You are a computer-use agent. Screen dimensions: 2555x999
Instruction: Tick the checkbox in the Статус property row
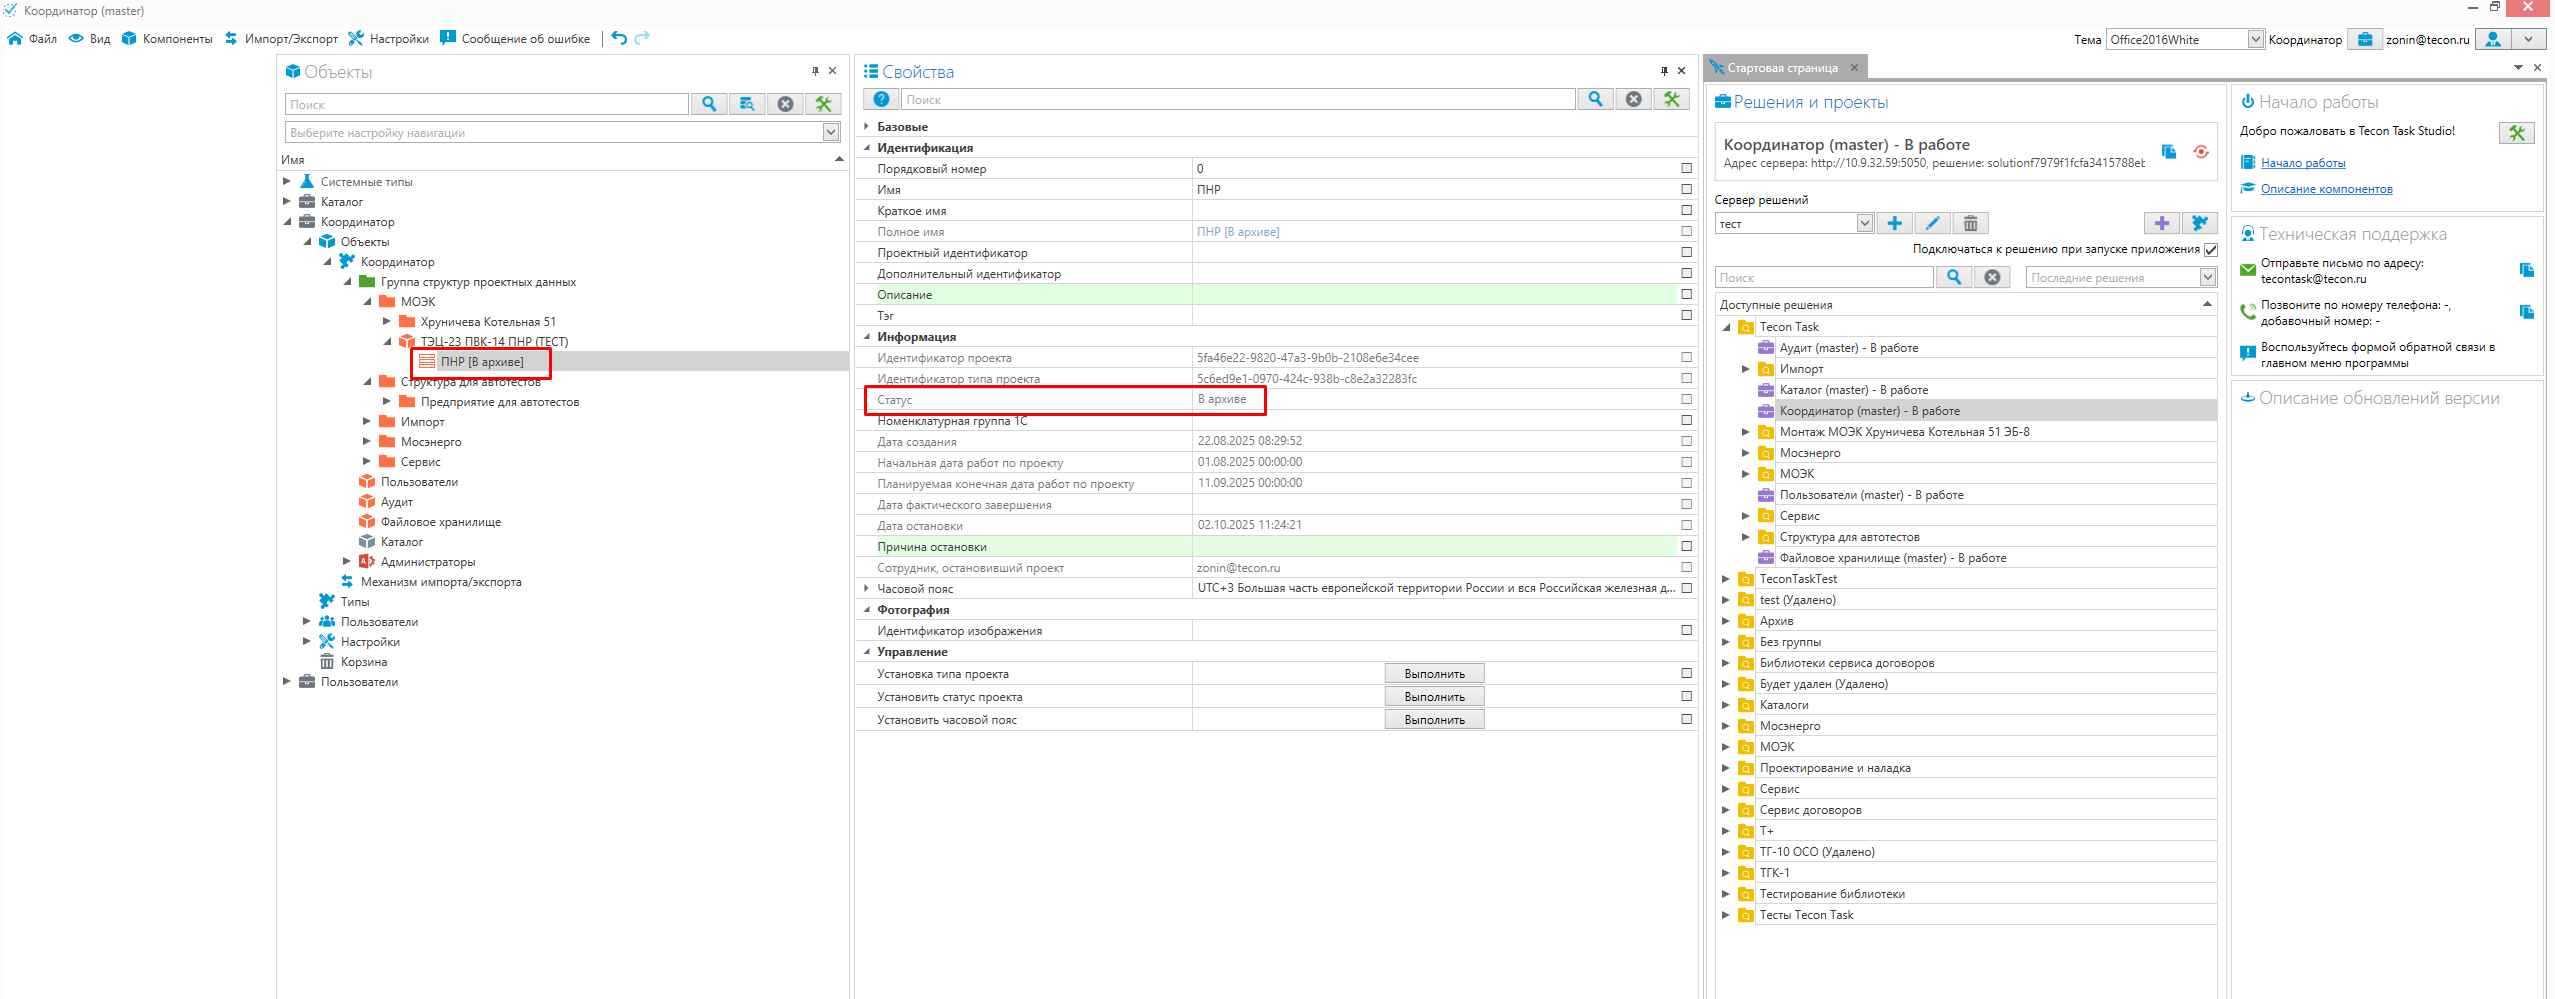[1686, 399]
